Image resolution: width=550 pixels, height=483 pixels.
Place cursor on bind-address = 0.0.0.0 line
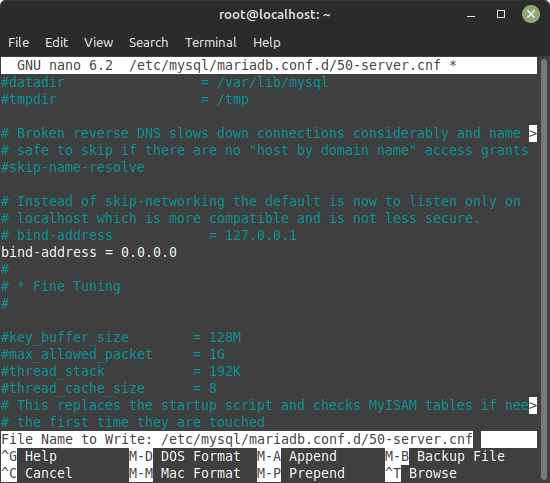[89, 252]
